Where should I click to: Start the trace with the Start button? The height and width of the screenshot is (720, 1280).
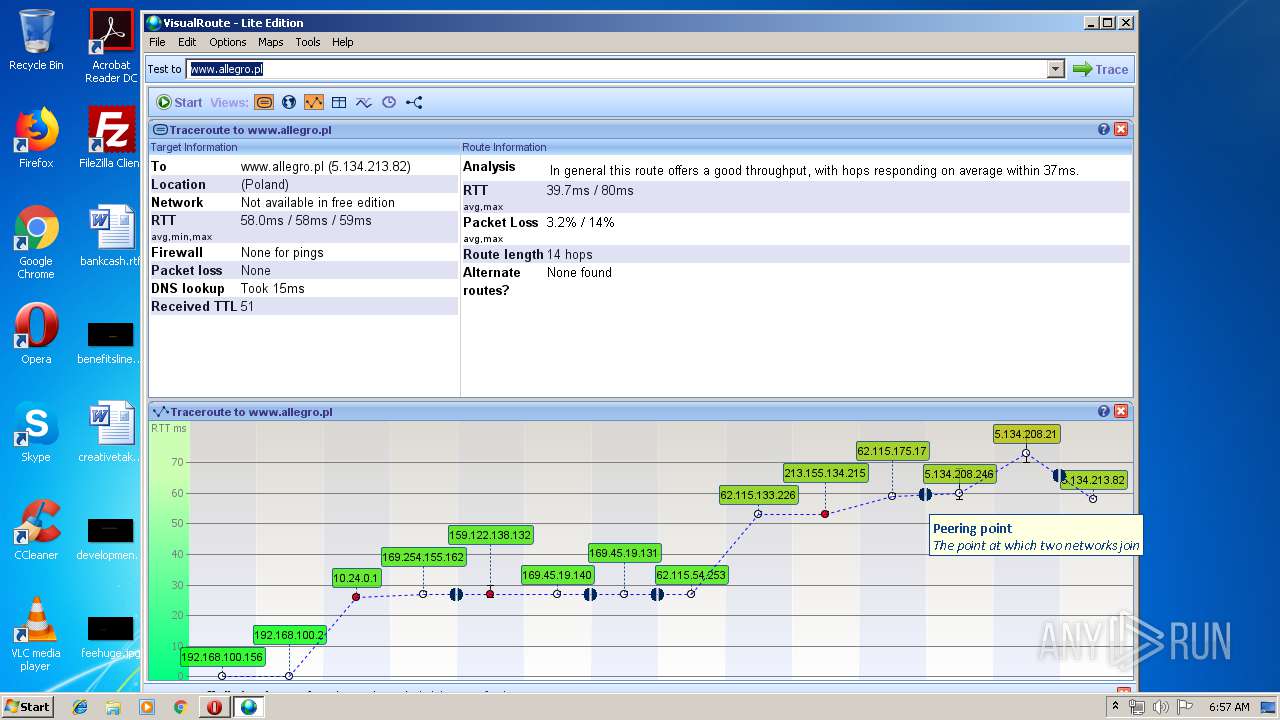[x=180, y=102]
